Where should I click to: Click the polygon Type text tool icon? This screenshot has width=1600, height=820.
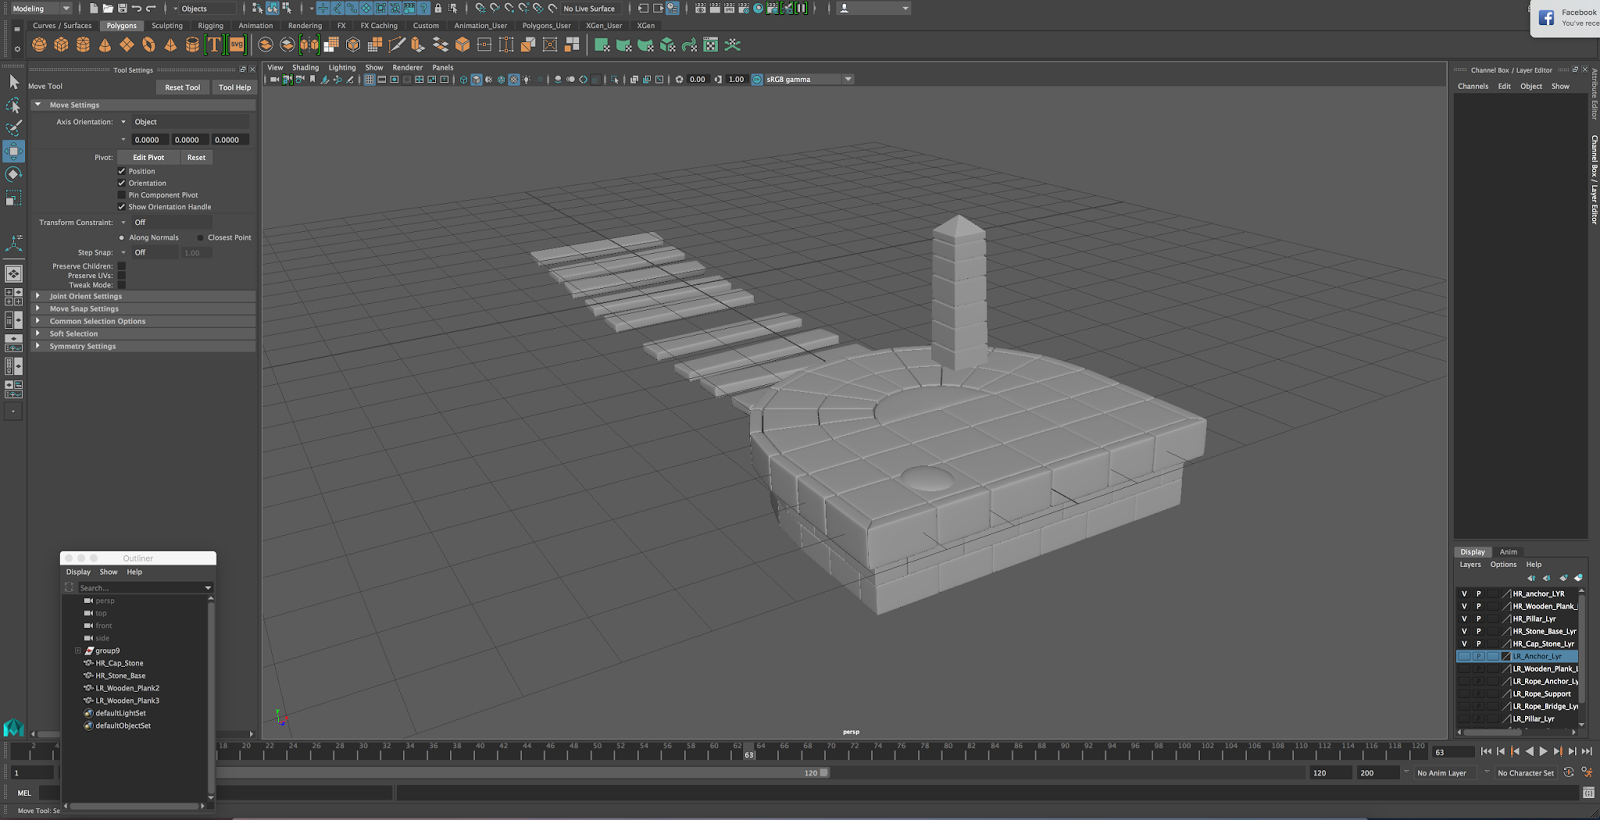[x=214, y=45]
